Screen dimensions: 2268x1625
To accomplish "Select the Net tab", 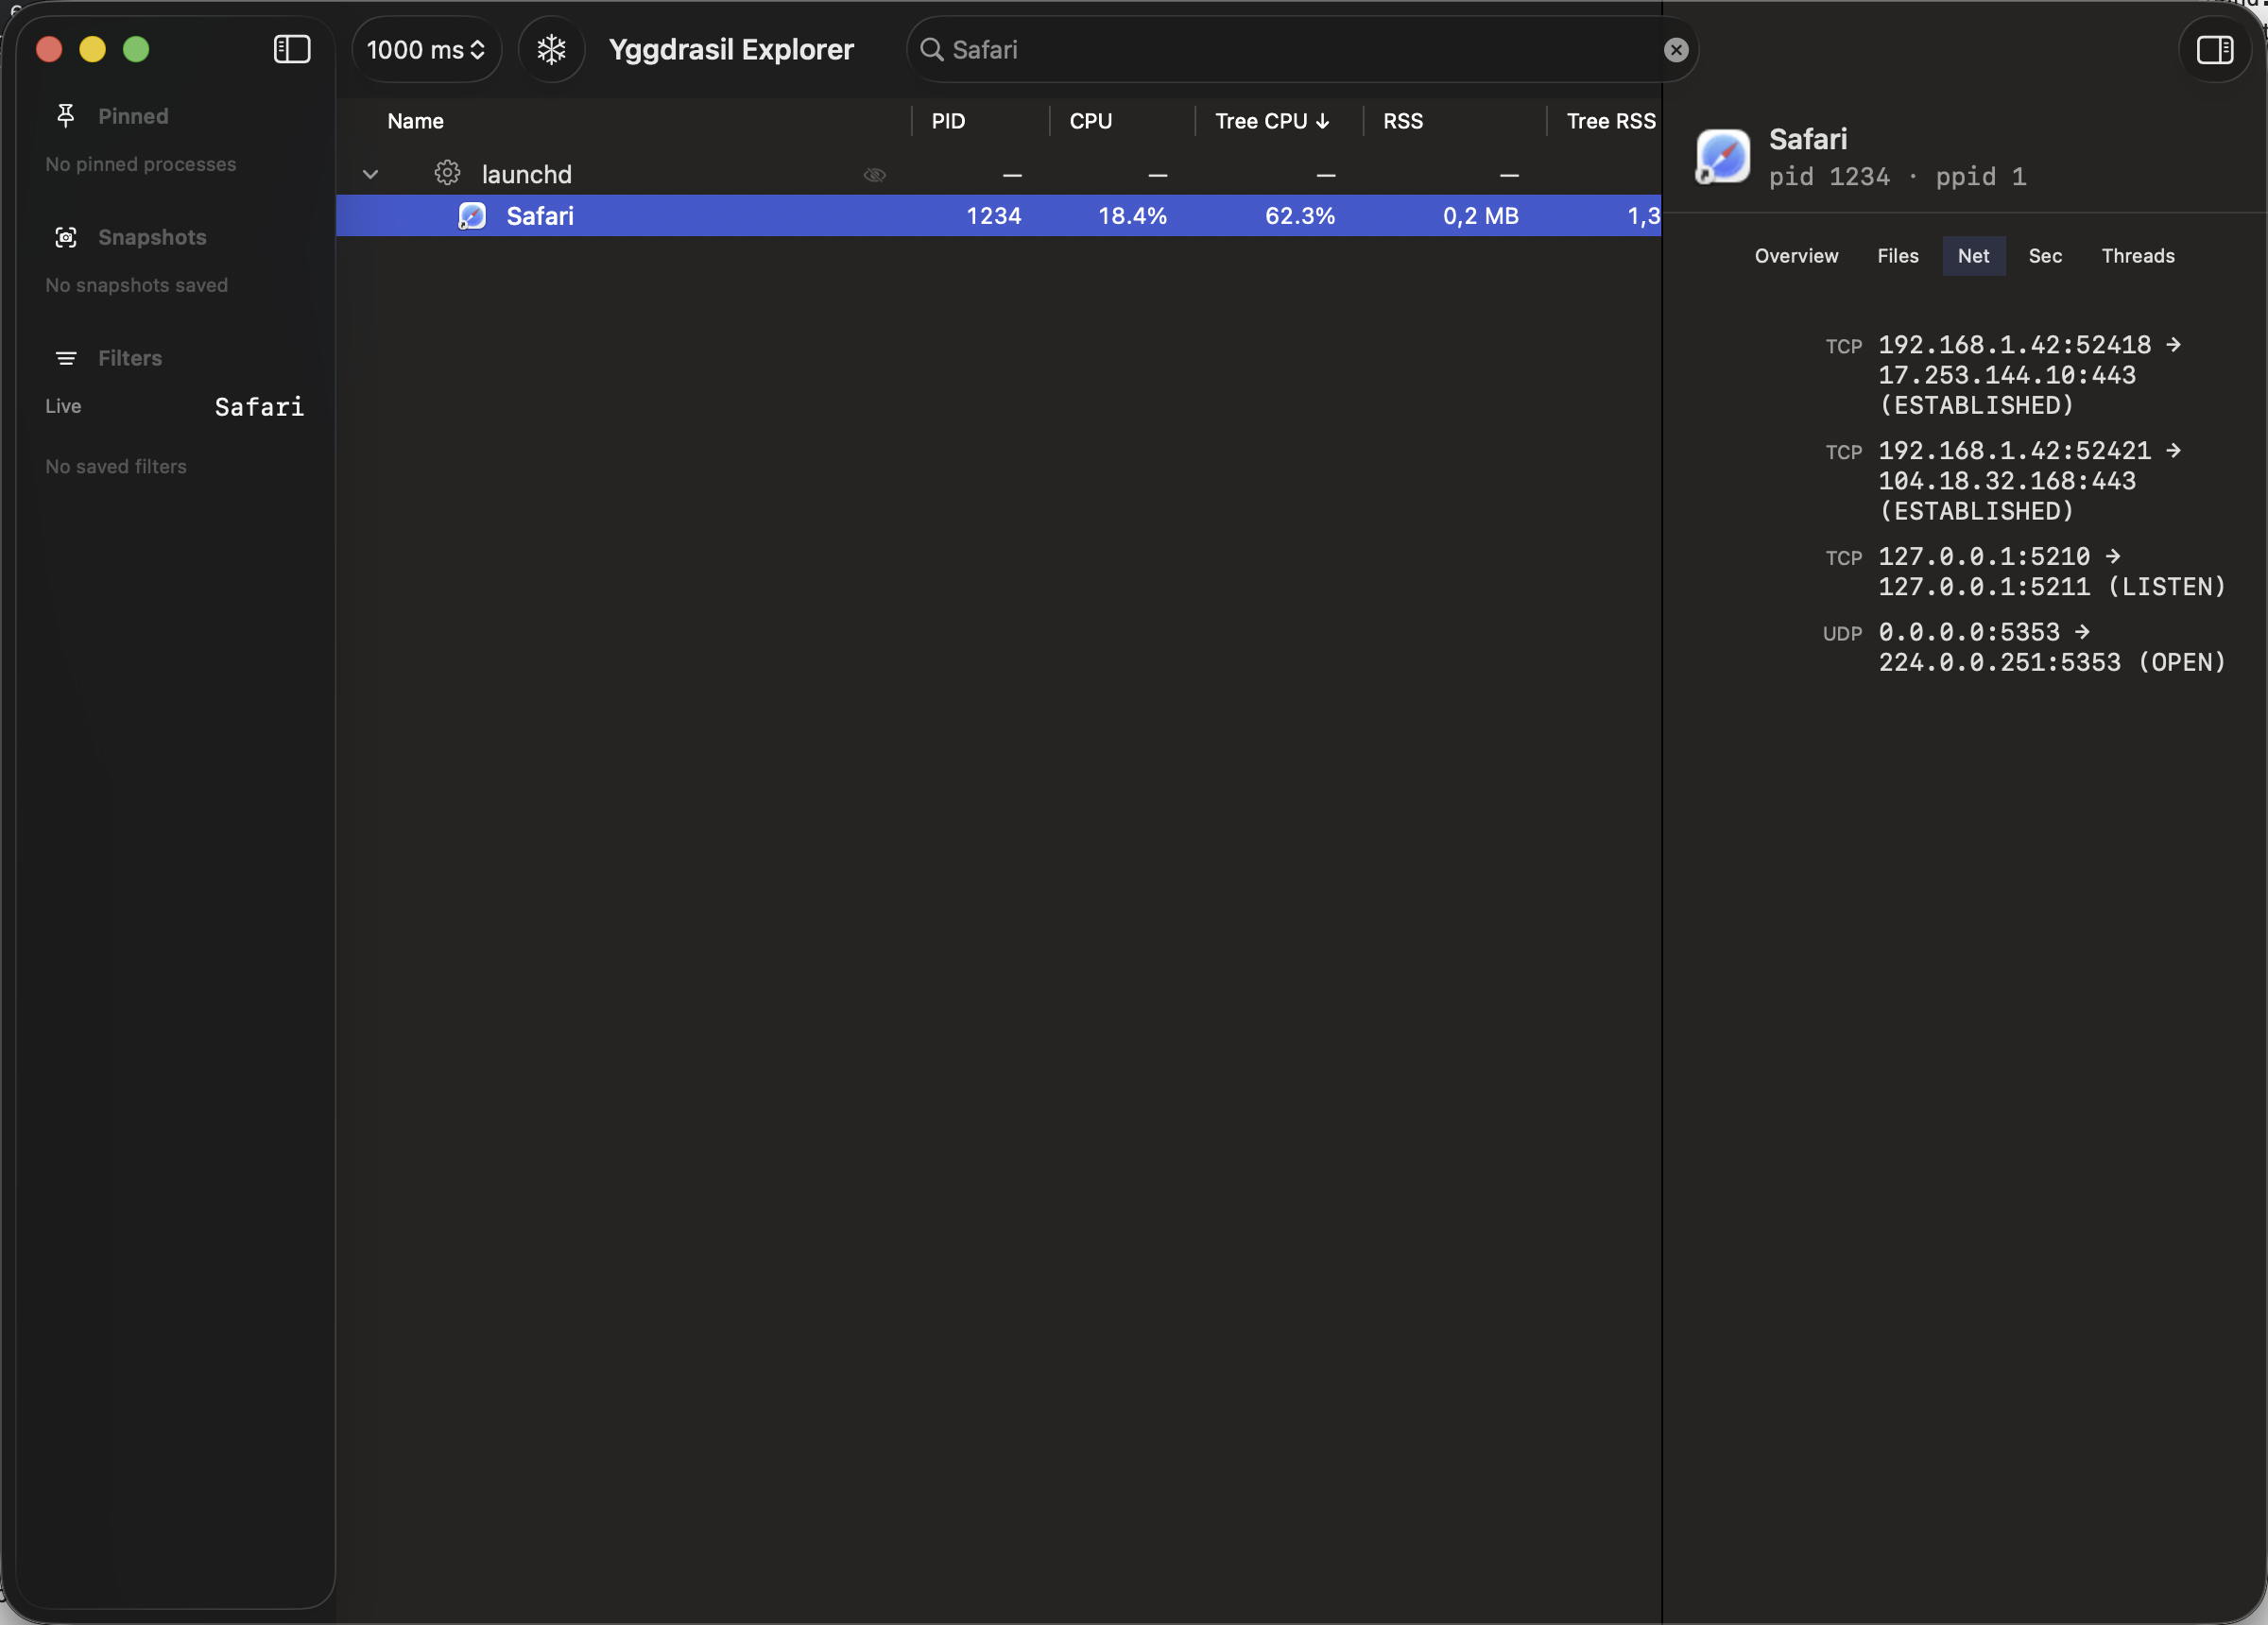I will (x=1973, y=256).
